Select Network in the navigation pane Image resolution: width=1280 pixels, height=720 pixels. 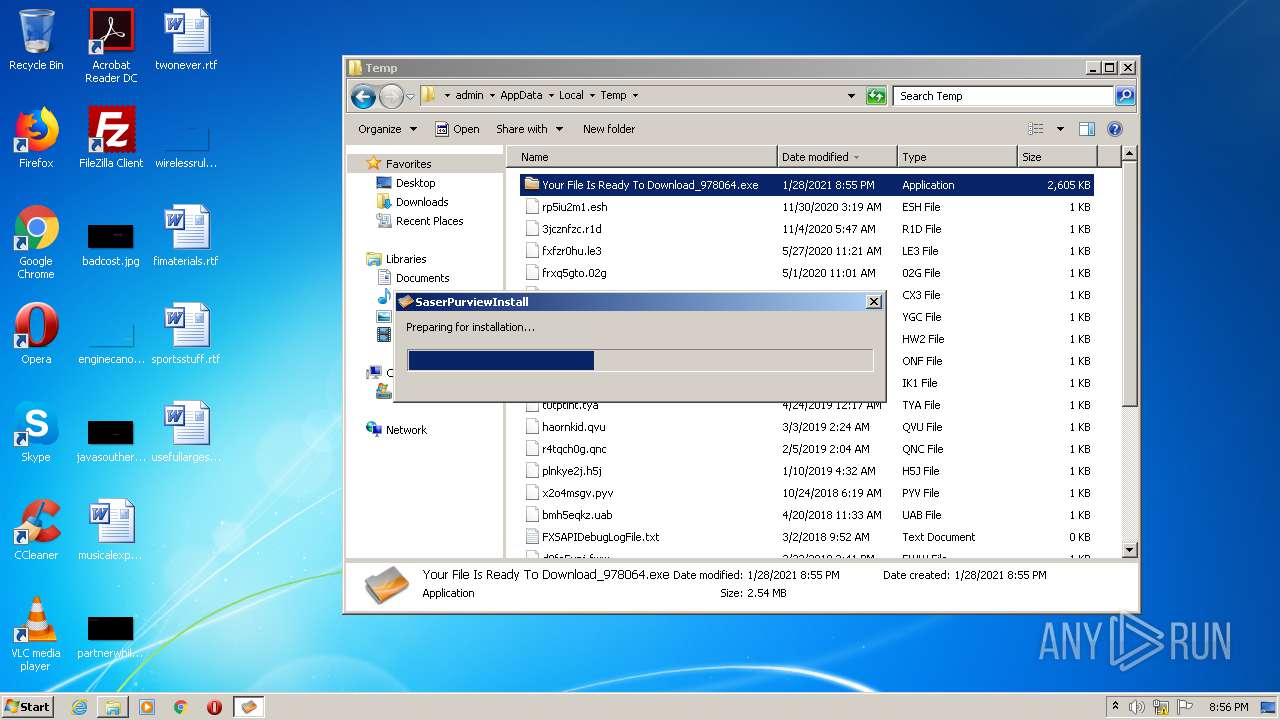tap(406, 430)
